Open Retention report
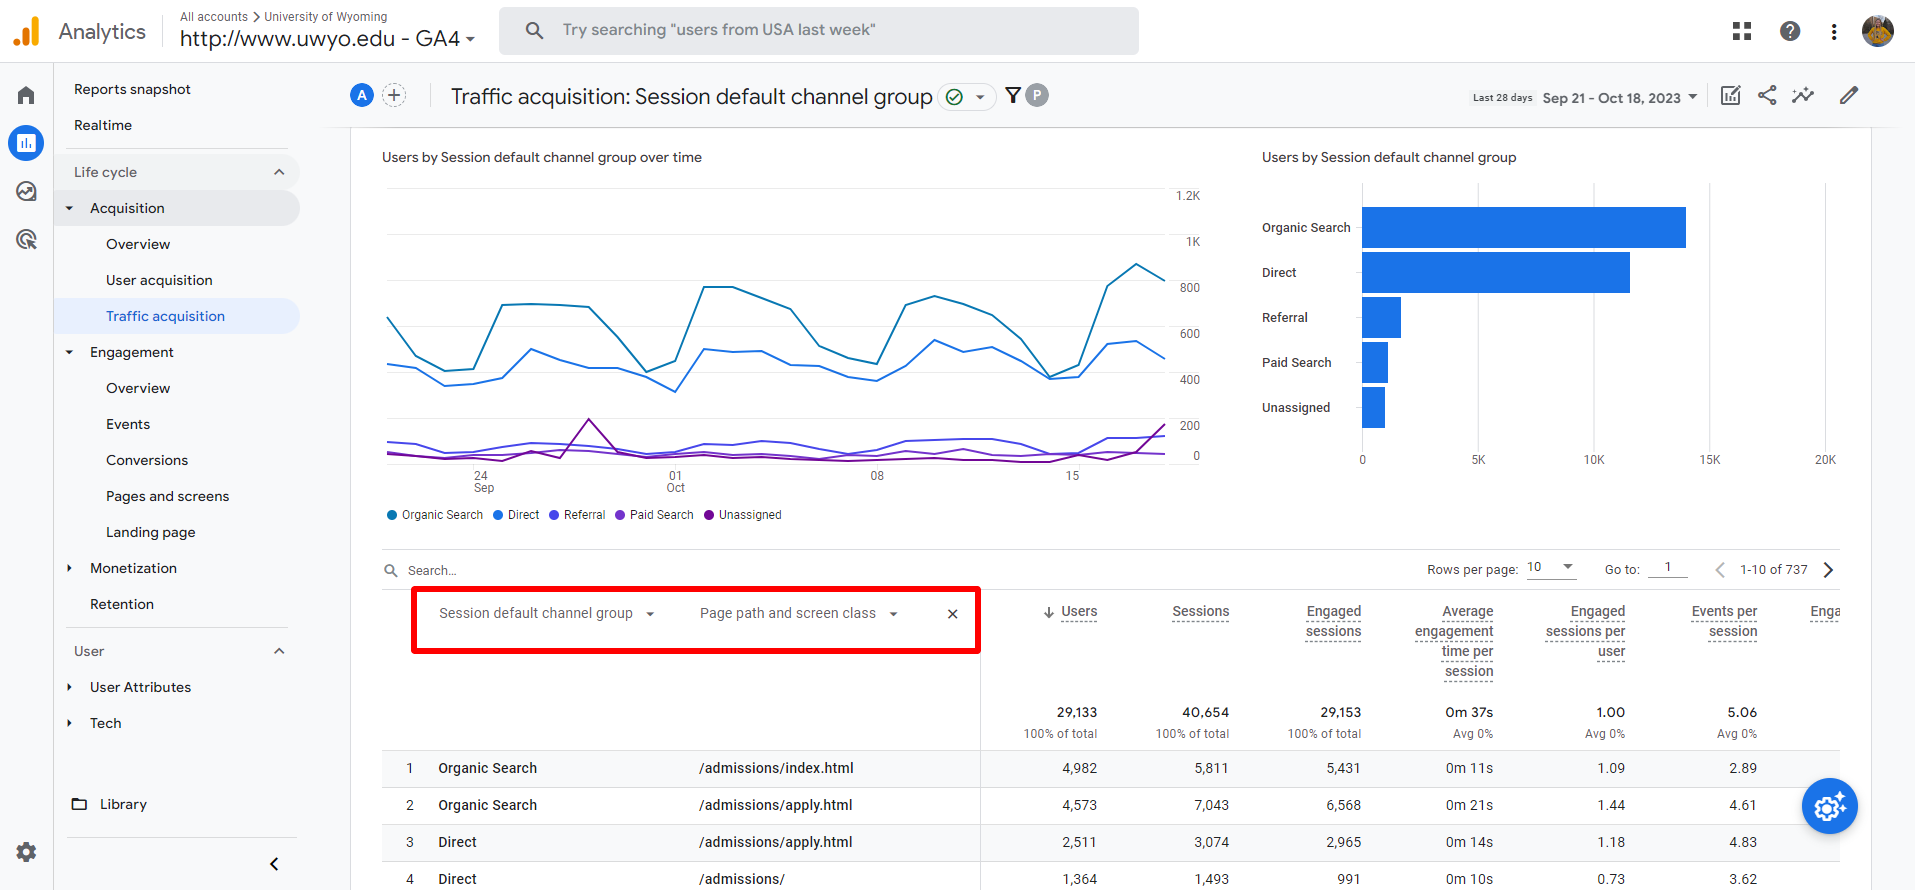The width and height of the screenshot is (1915, 890). (122, 604)
